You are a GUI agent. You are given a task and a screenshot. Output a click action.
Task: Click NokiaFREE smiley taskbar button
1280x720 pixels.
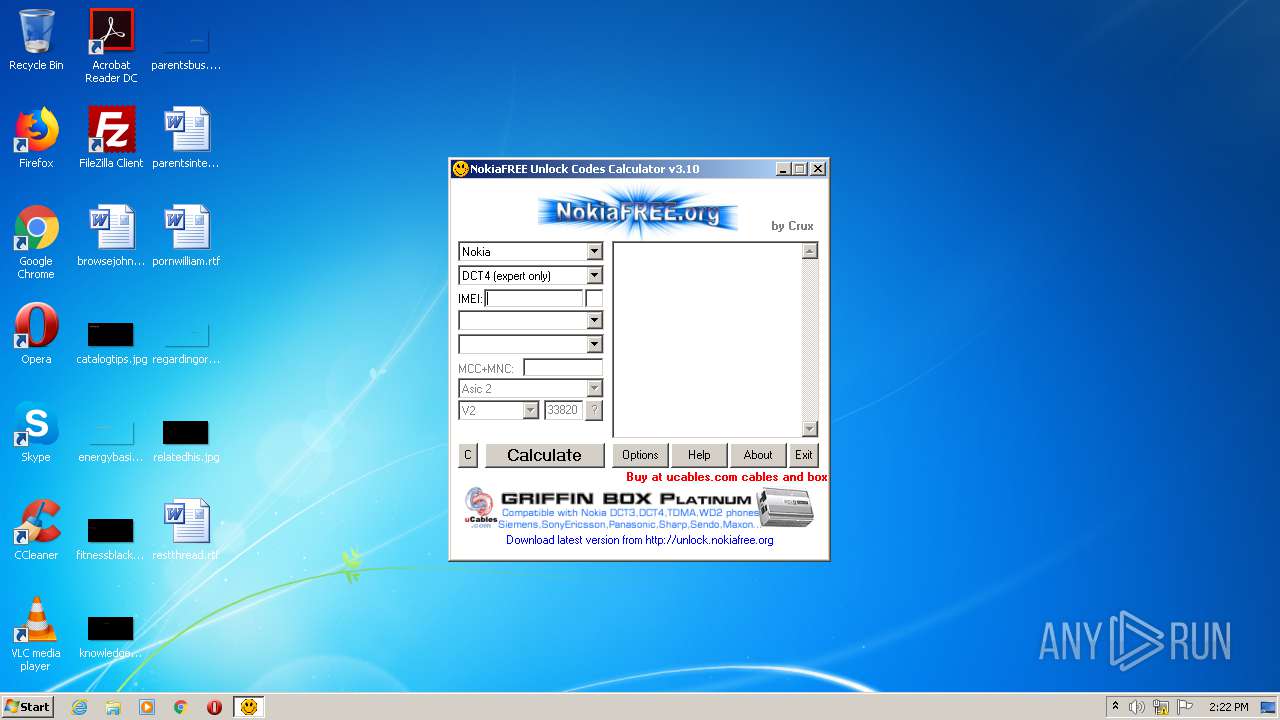pos(249,707)
